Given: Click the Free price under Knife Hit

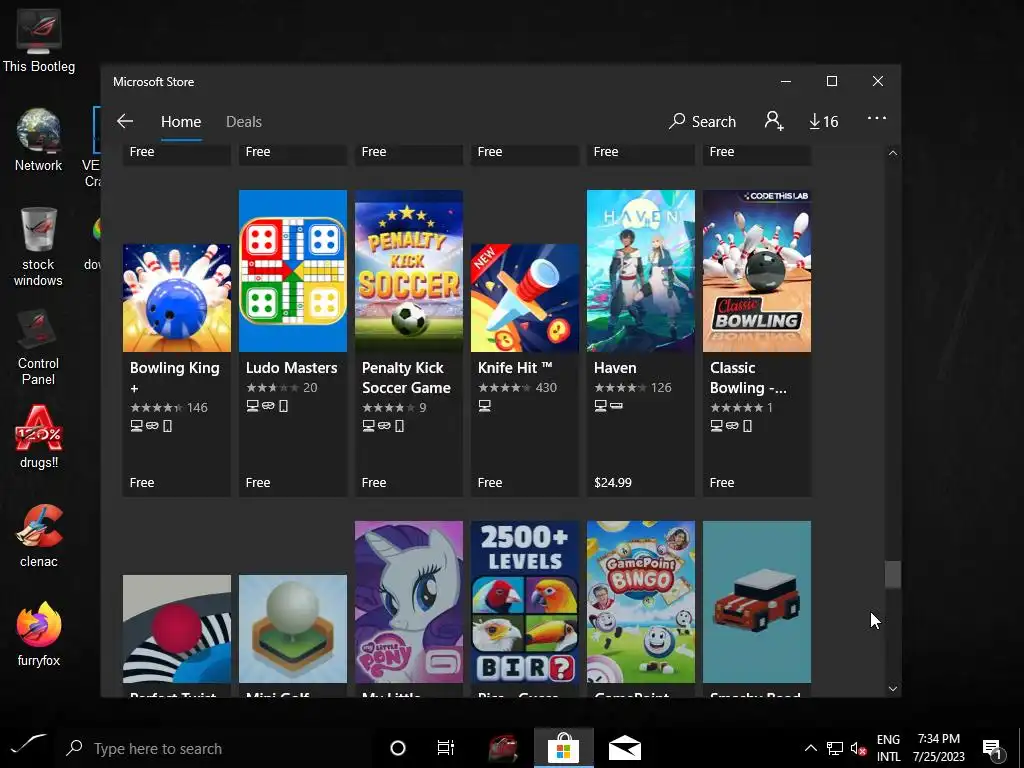Looking at the screenshot, I should pyautogui.click(x=490, y=483).
